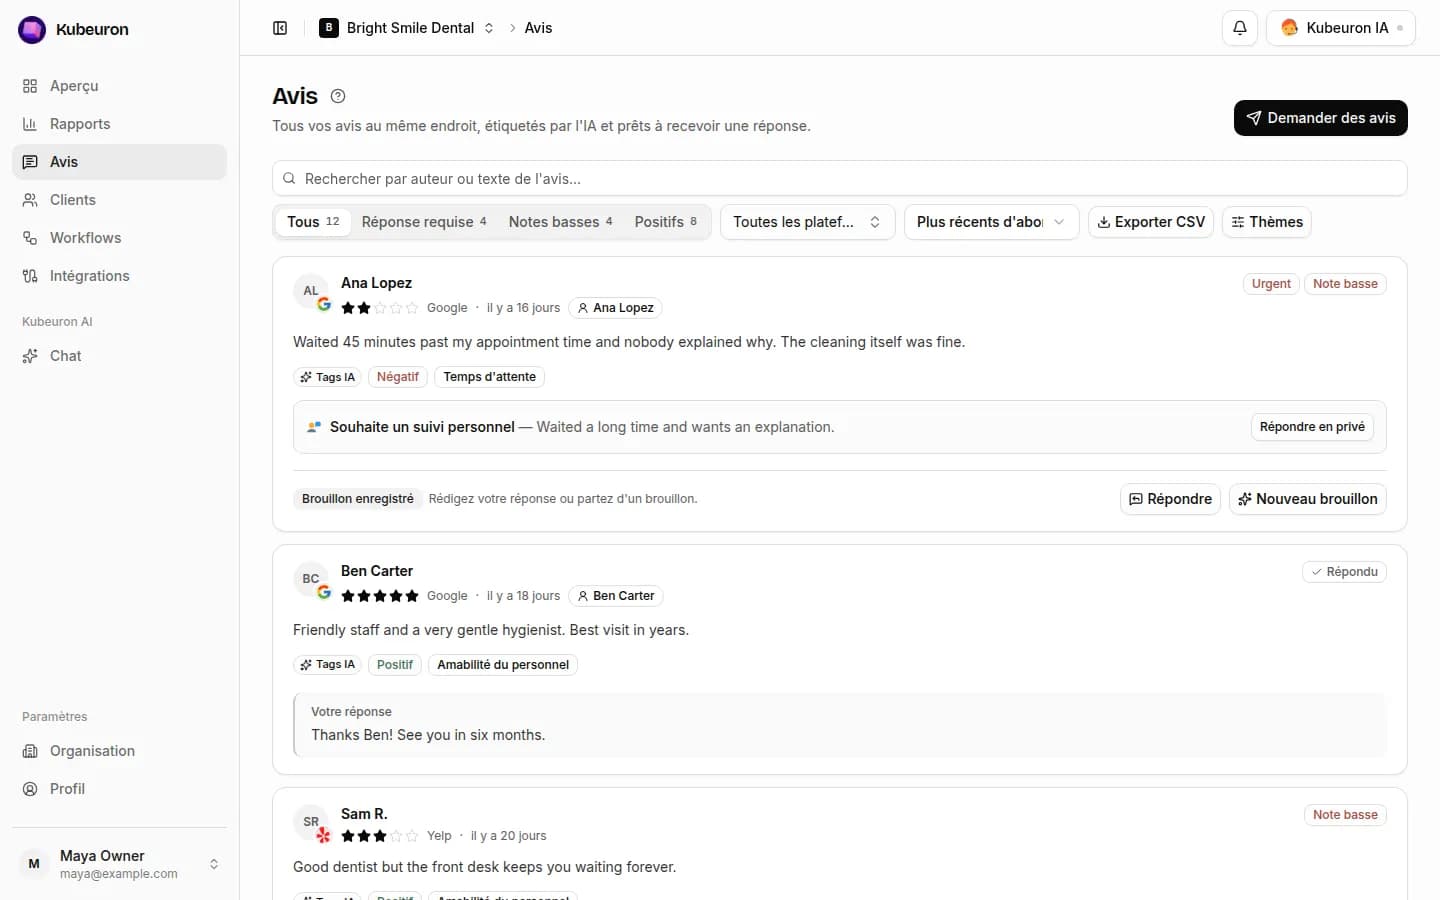Click the Temps d'attente tag

[x=489, y=377]
